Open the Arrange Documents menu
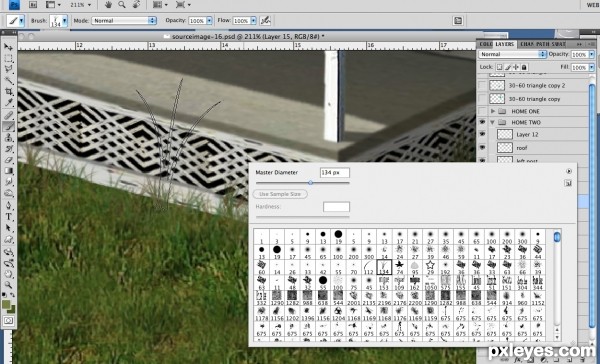Viewport: 600px width, 364px height. coord(160,5)
